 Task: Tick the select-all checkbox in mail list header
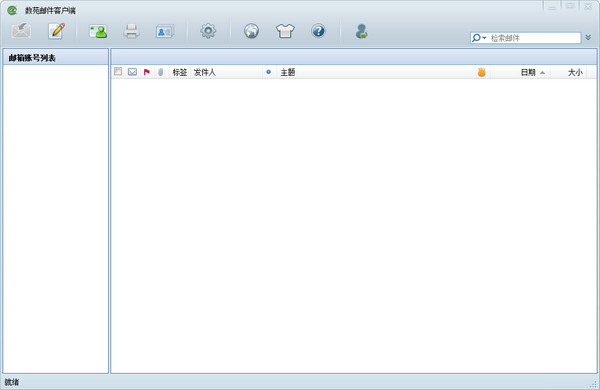click(x=118, y=71)
